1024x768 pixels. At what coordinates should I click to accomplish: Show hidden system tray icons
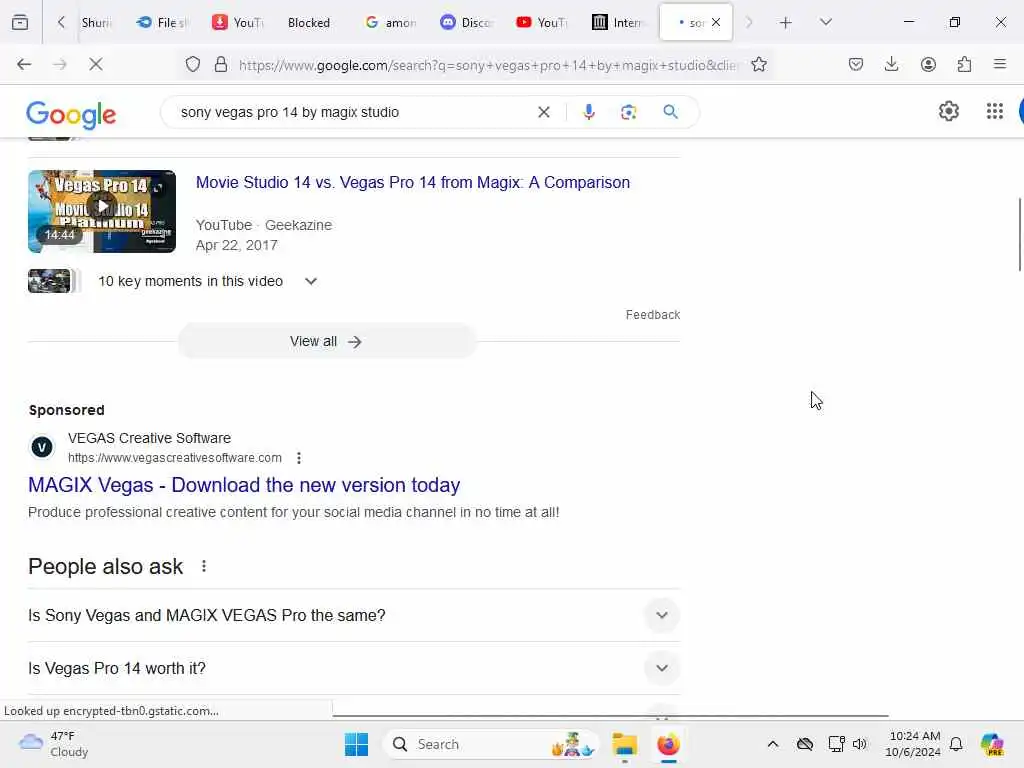pos(773,744)
